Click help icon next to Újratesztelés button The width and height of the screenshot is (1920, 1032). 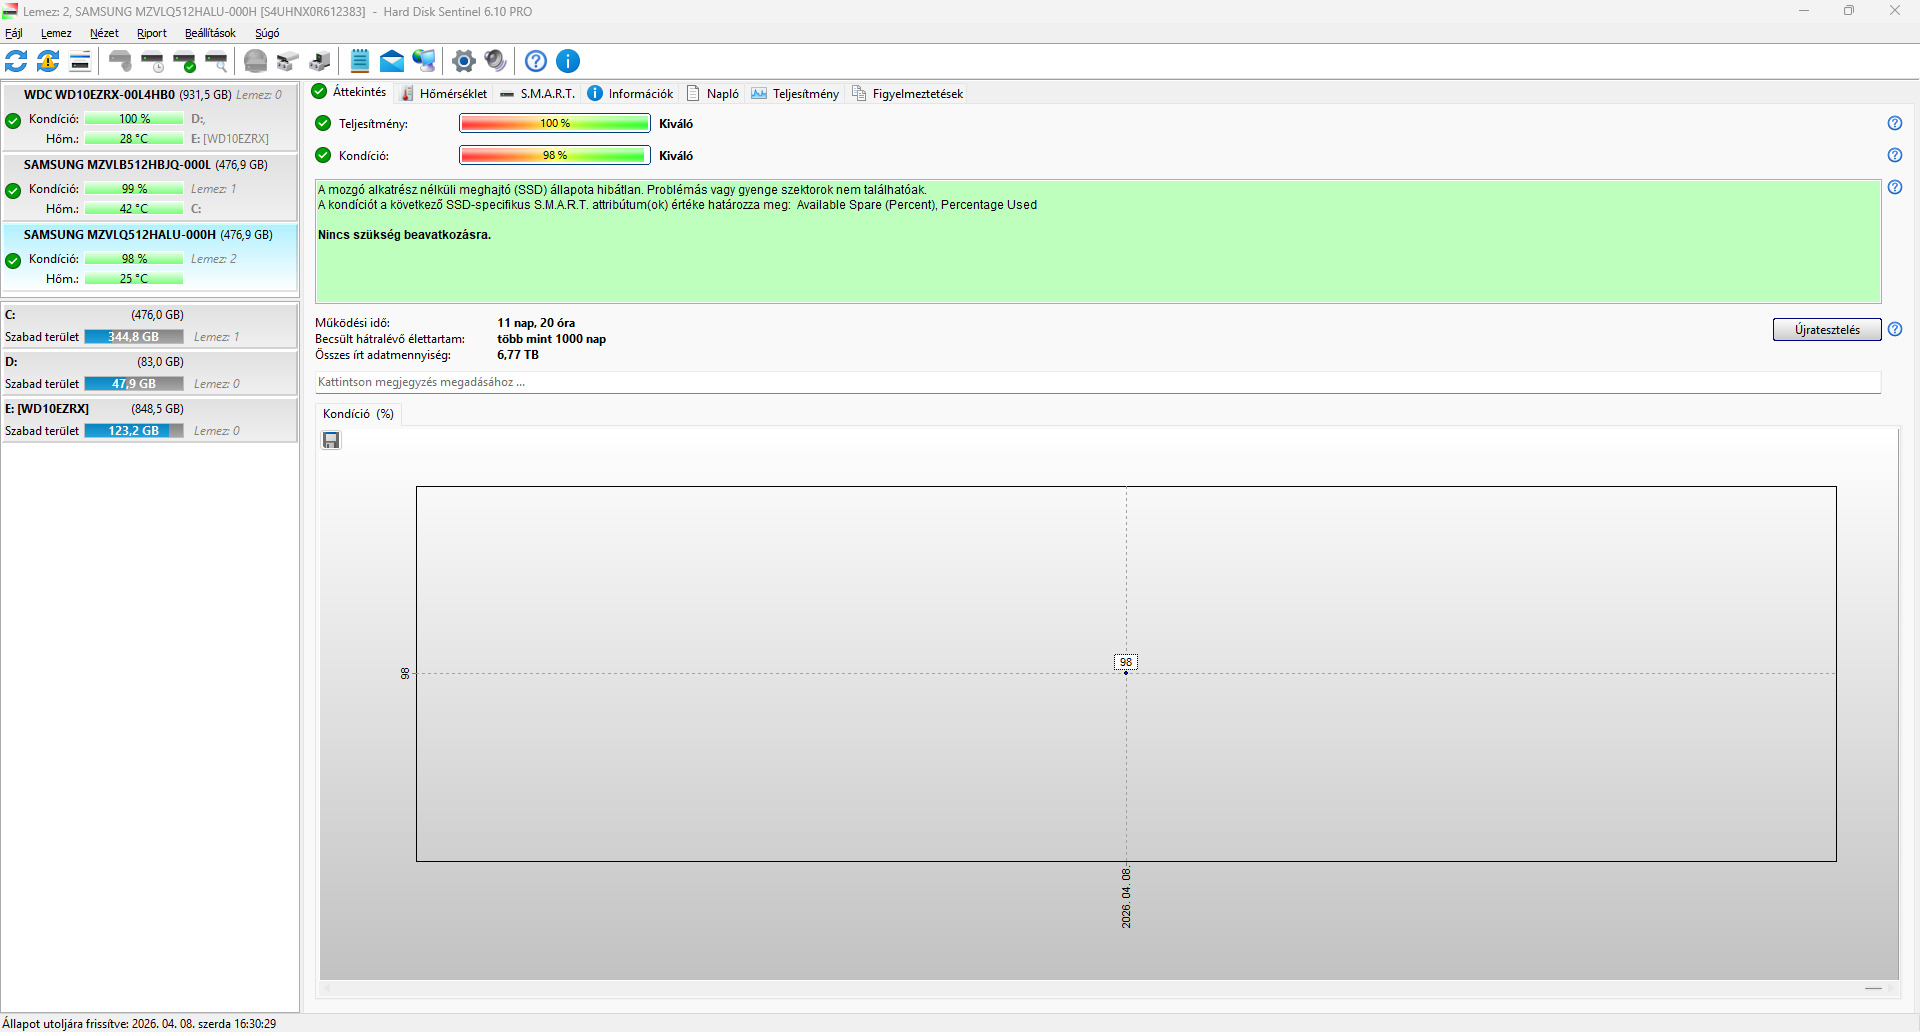1894,329
